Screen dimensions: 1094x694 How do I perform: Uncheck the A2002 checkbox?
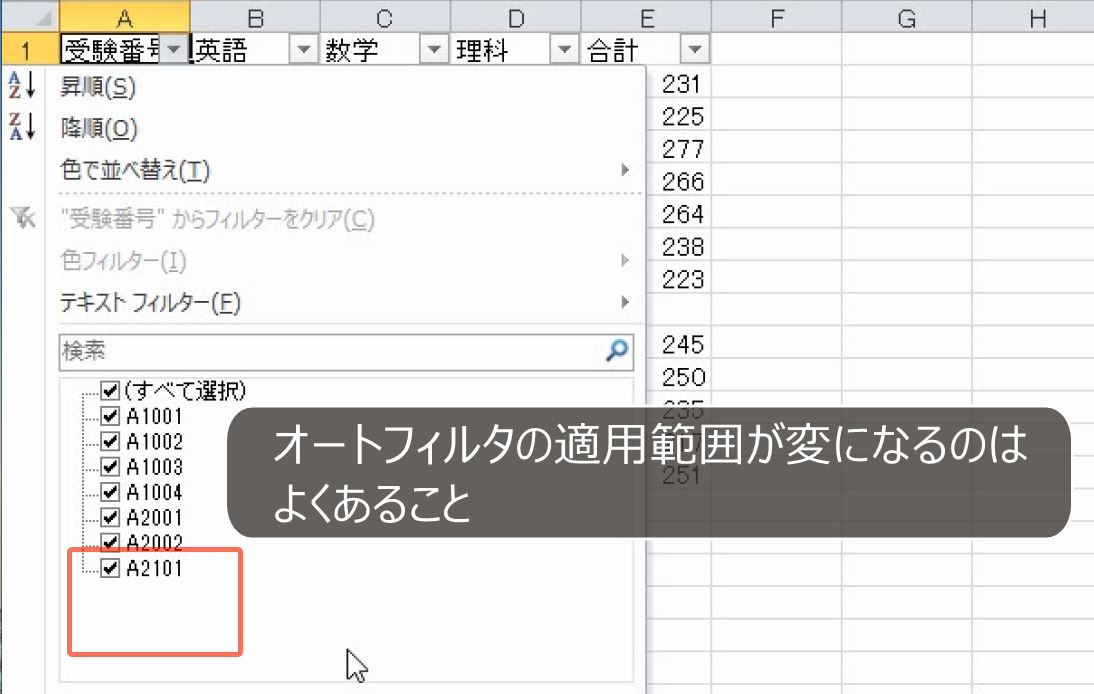tap(110, 542)
